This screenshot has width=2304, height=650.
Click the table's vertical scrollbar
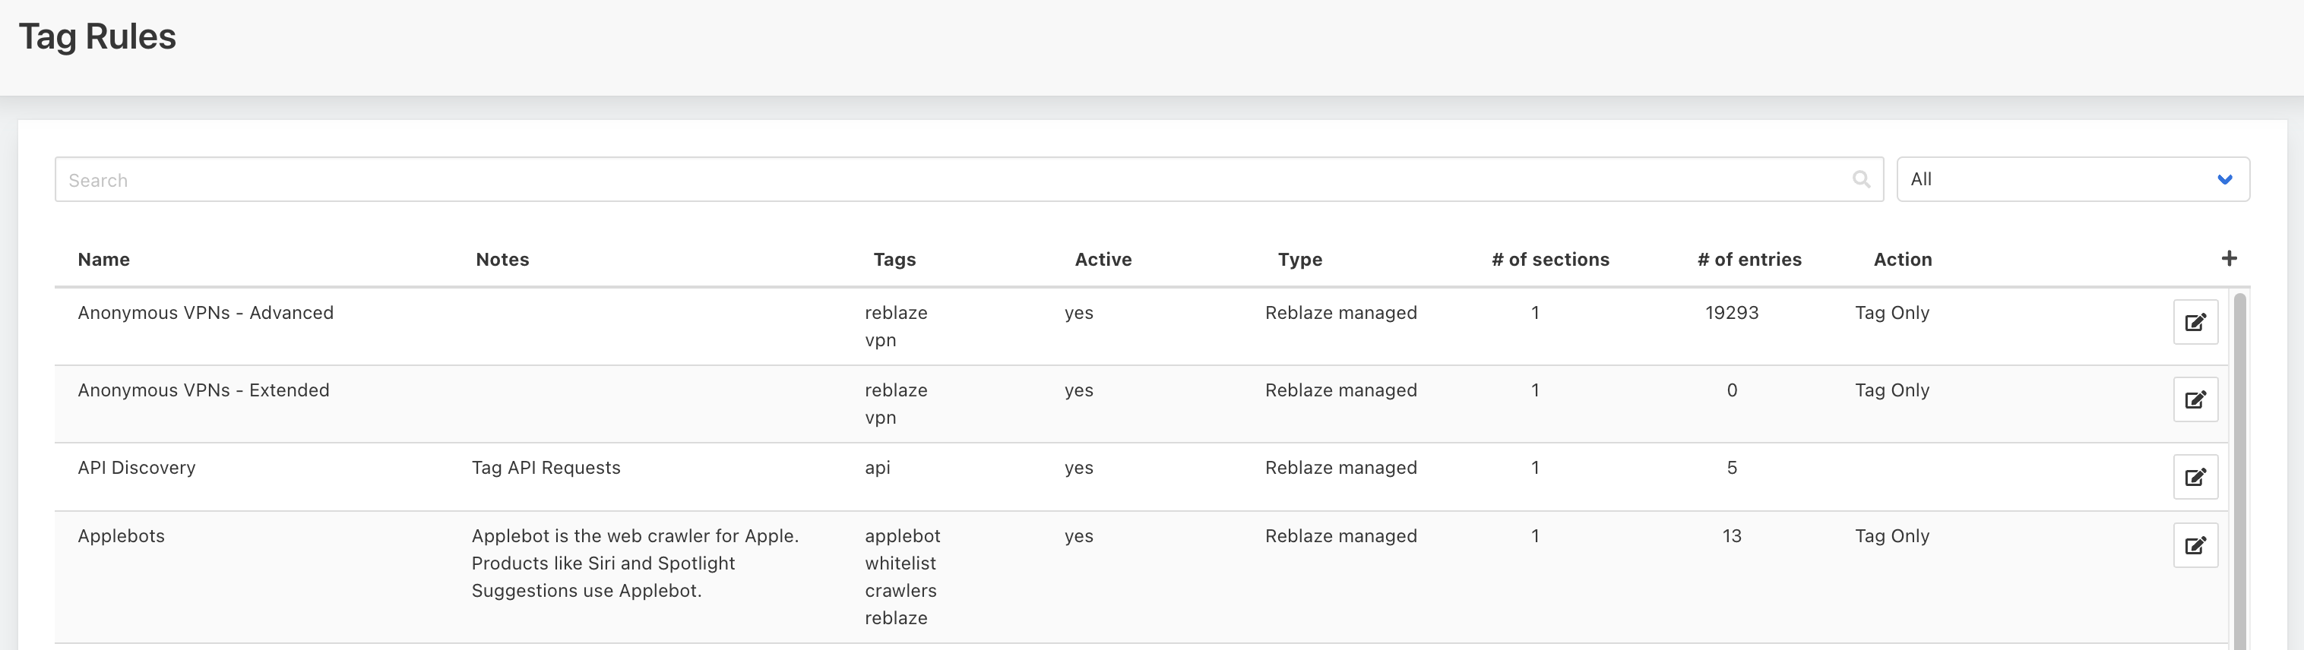click(2240, 470)
